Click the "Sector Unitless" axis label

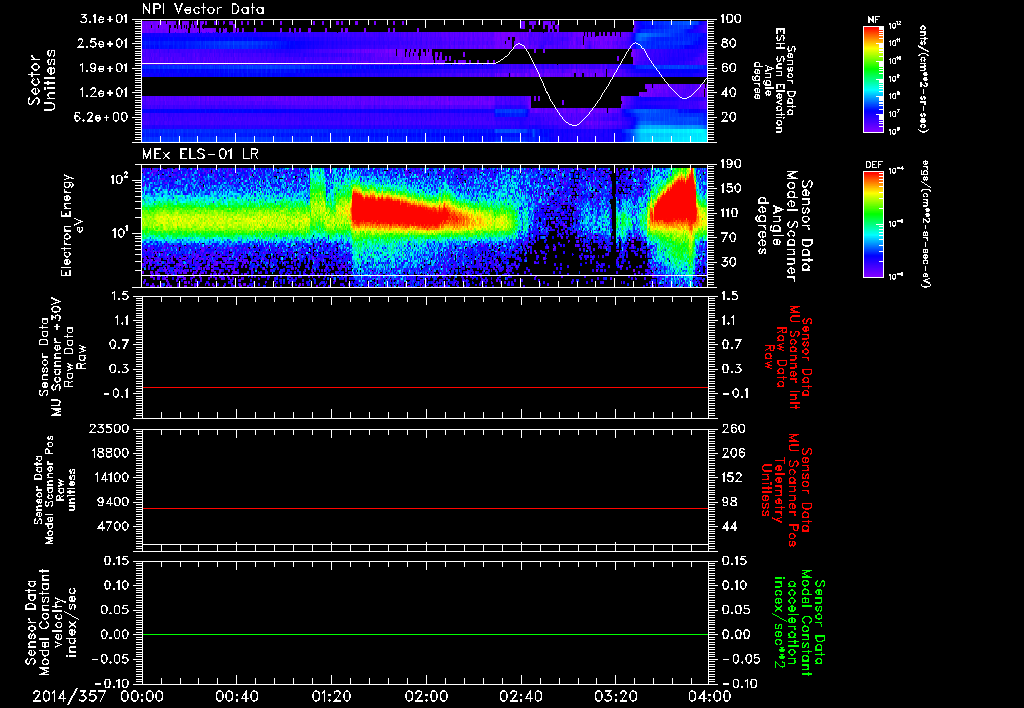42,80
